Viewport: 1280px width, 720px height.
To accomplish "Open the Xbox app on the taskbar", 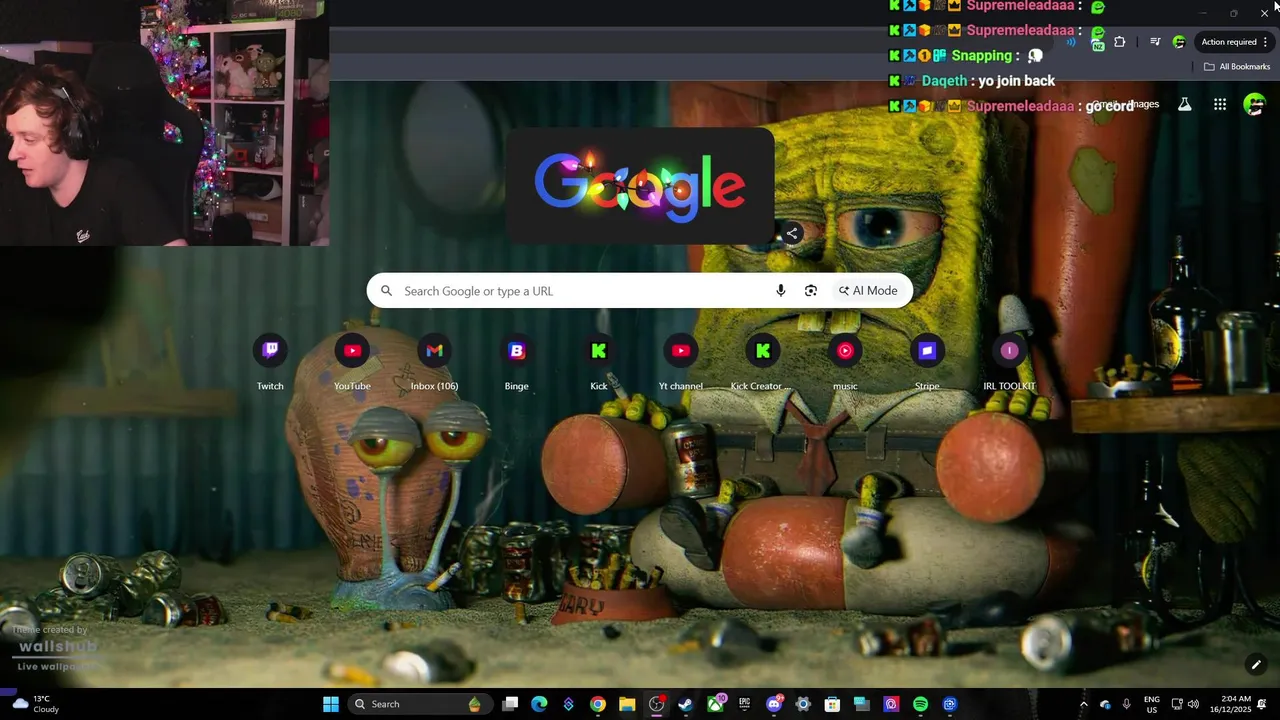I will pos(716,704).
